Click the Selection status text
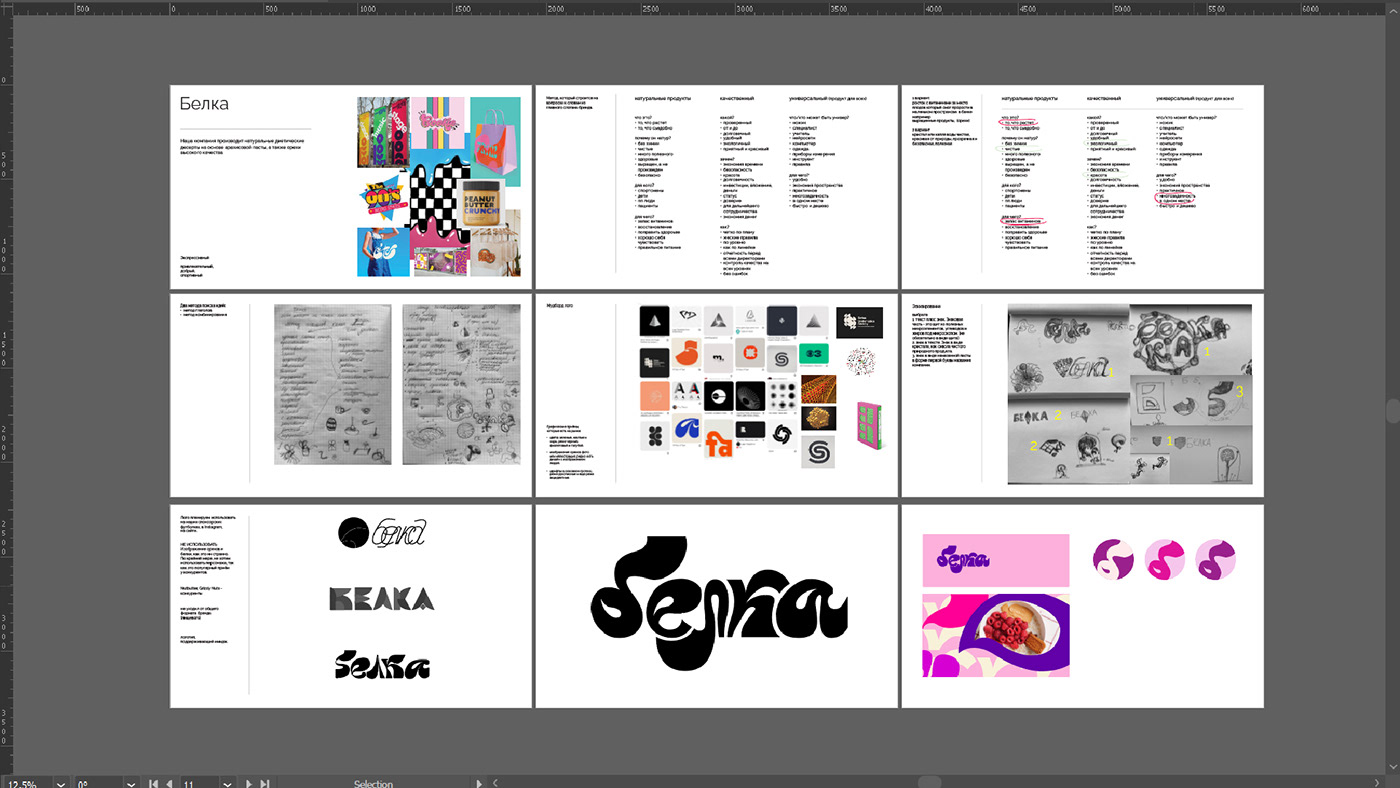The image size is (1400, 788). click(373, 783)
